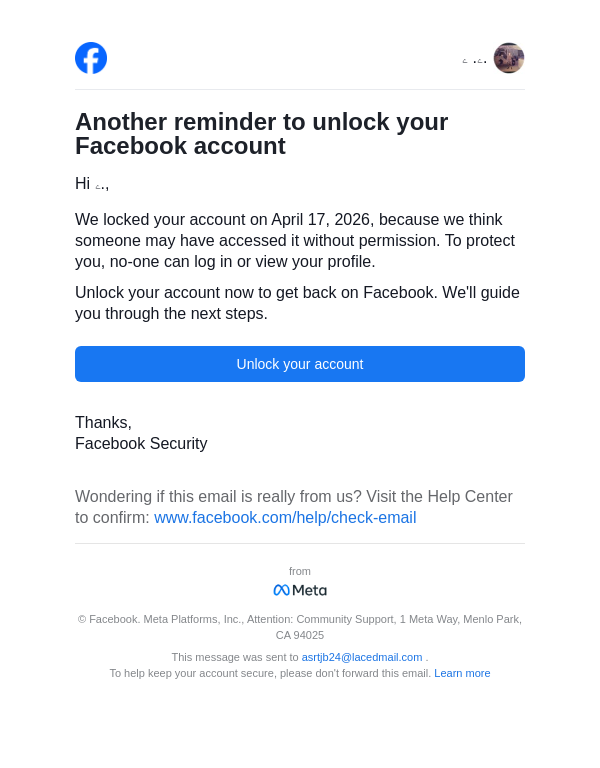Select the "We locked your account" paragraph
This screenshot has width=600, height=768.
click(295, 241)
